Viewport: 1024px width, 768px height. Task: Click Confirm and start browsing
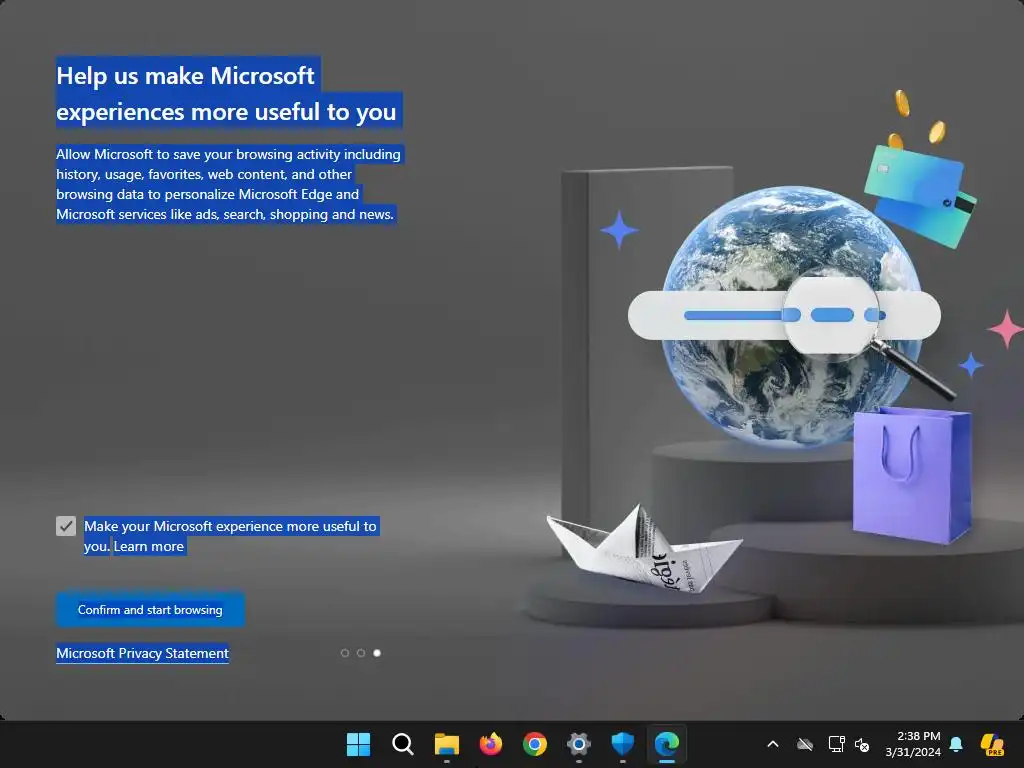150,609
